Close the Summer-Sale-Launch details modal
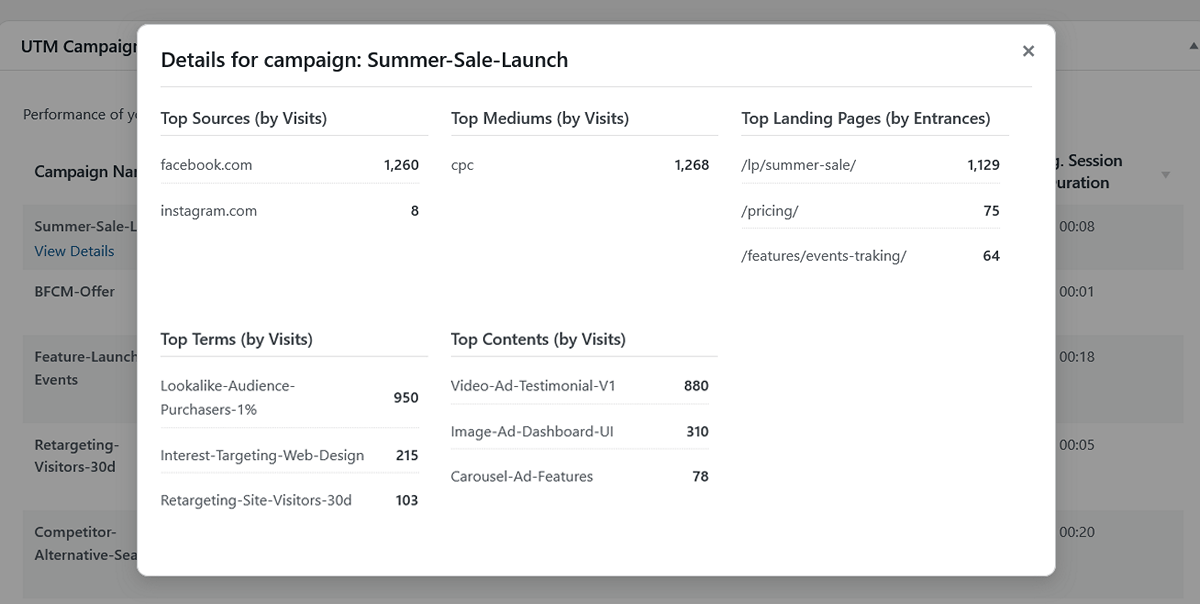1200x604 pixels. [1028, 50]
